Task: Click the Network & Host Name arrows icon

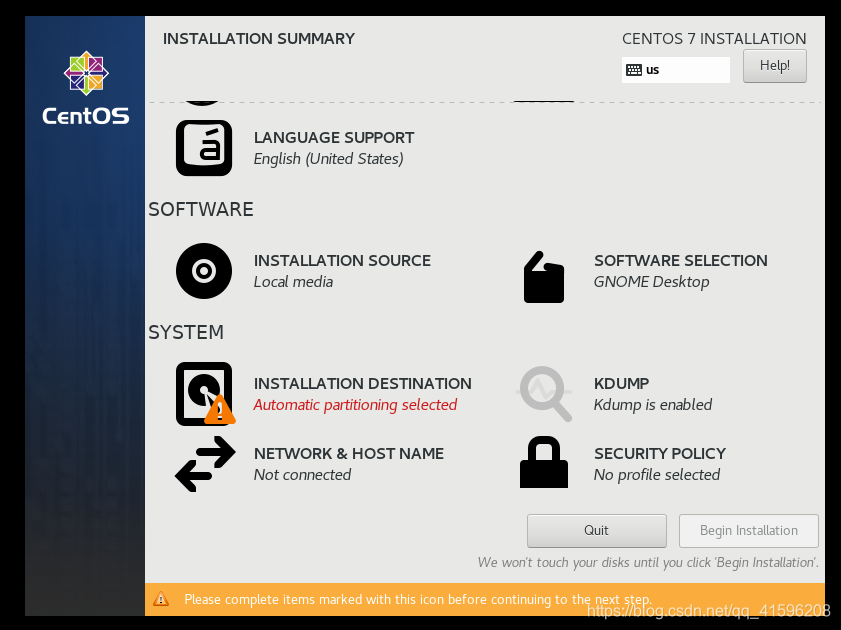Action: pos(205,464)
